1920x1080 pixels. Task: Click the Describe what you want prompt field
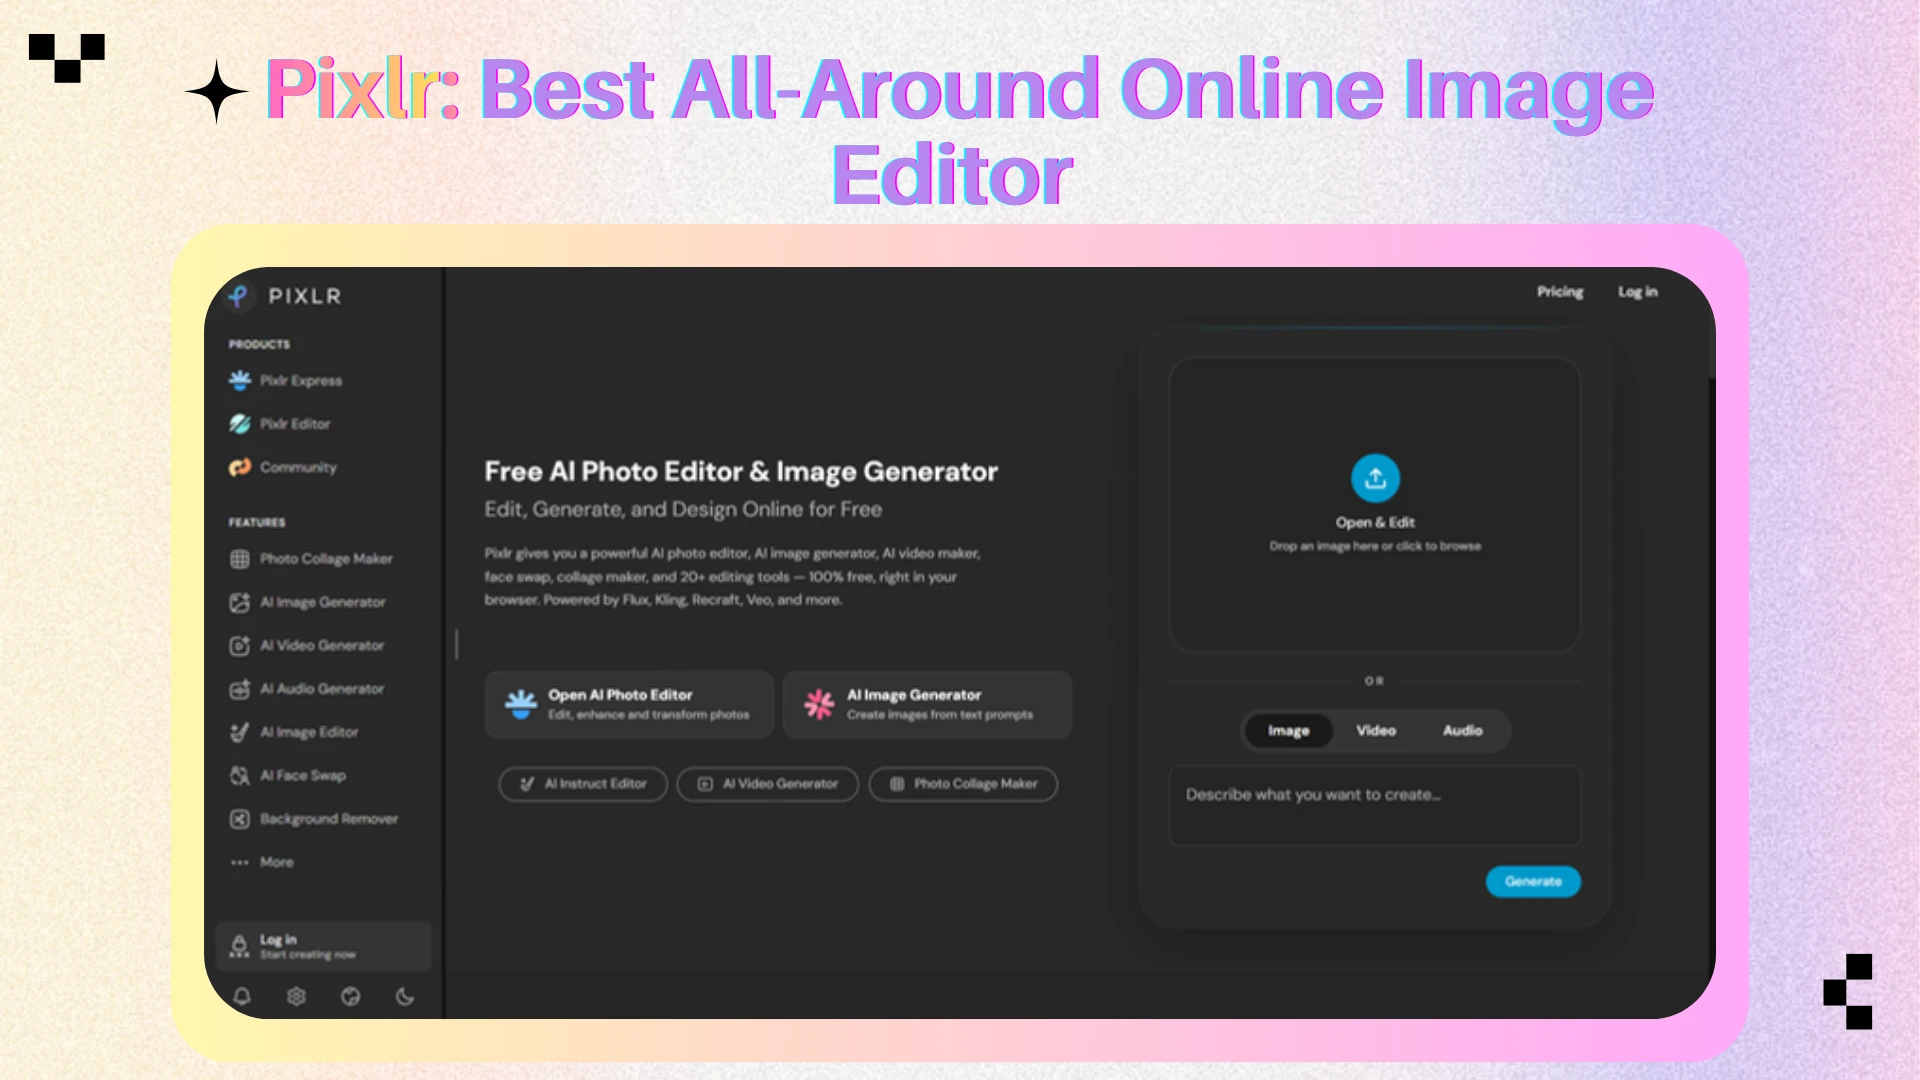pos(1375,806)
